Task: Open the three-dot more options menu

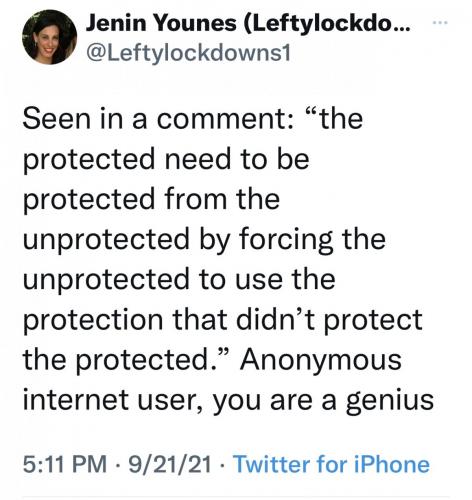Action: (x=440, y=23)
